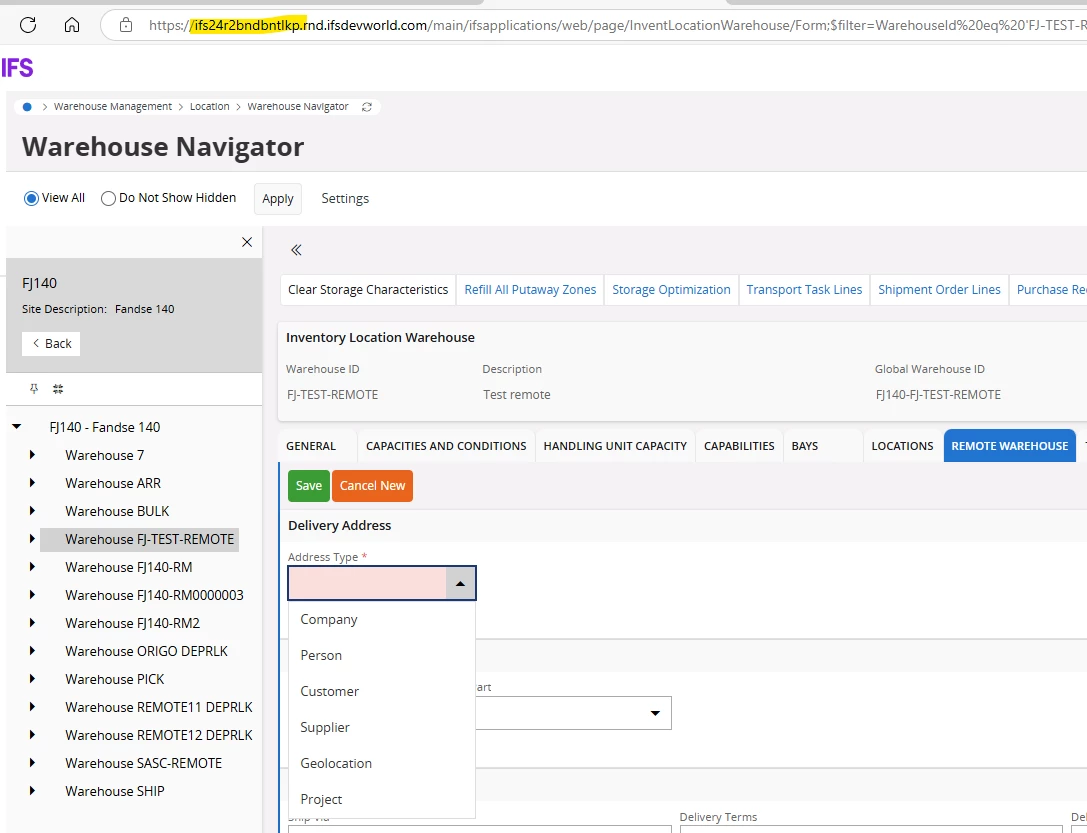1087x833 pixels.
Task: Click the Apply button
Action: 278,199
